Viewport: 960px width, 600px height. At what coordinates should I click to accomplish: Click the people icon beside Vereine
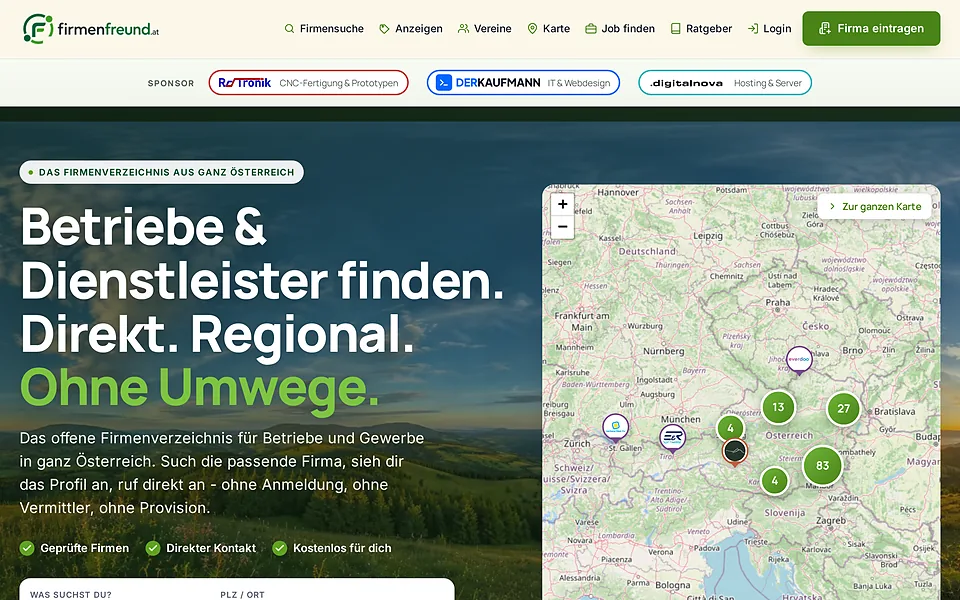click(x=463, y=29)
